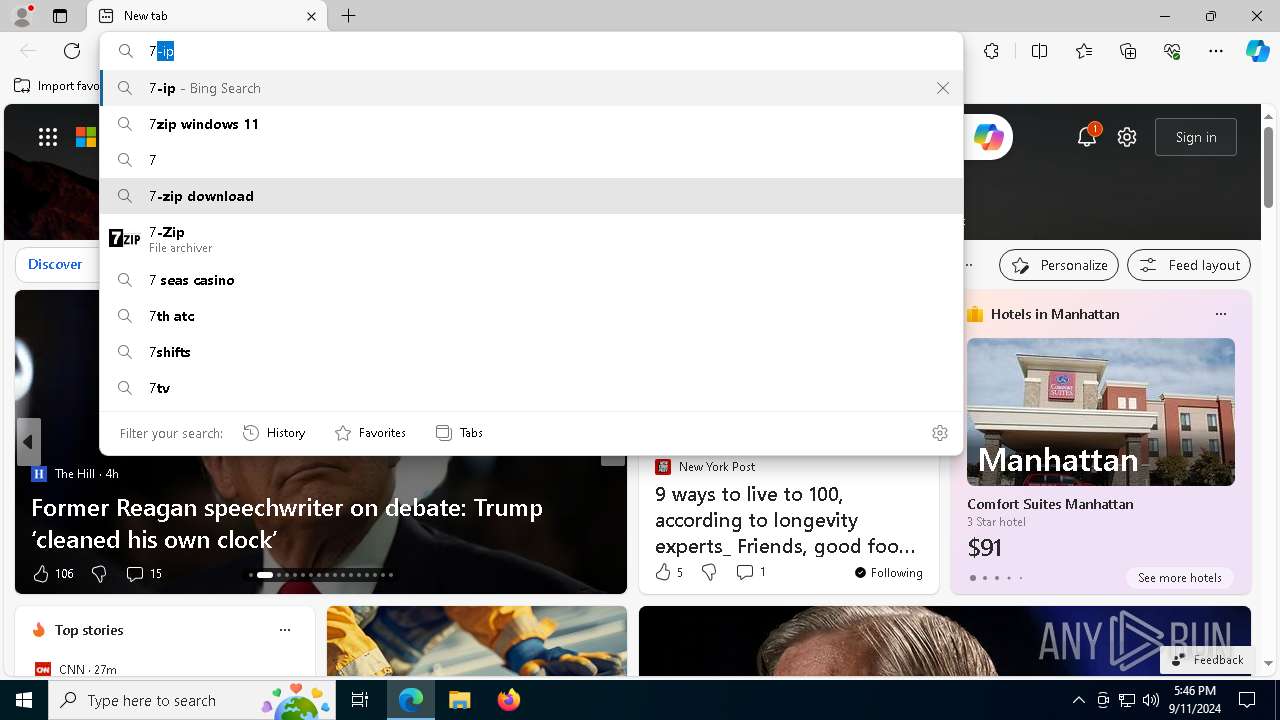Choose the 7 seas casino suggestion
This screenshot has height=720, width=1280.
(x=531, y=280)
